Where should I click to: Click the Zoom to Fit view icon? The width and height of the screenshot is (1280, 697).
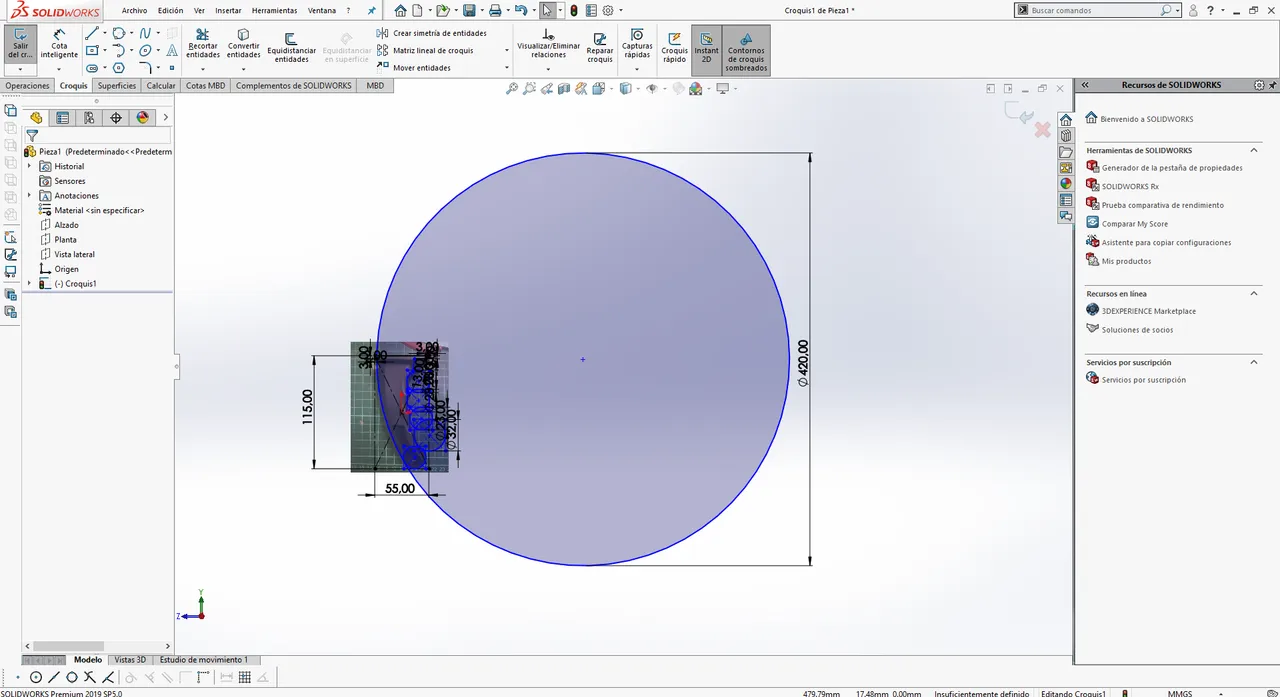512,88
